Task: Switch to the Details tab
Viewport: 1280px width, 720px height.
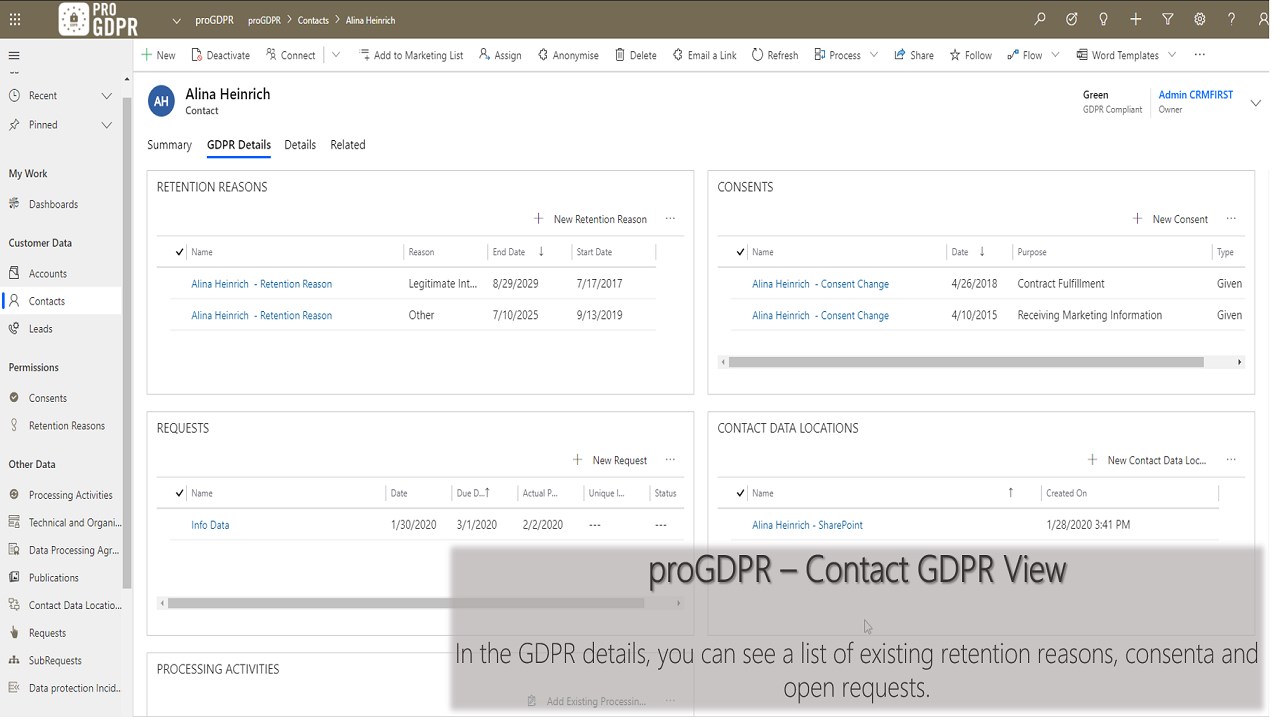Action: coord(300,145)
